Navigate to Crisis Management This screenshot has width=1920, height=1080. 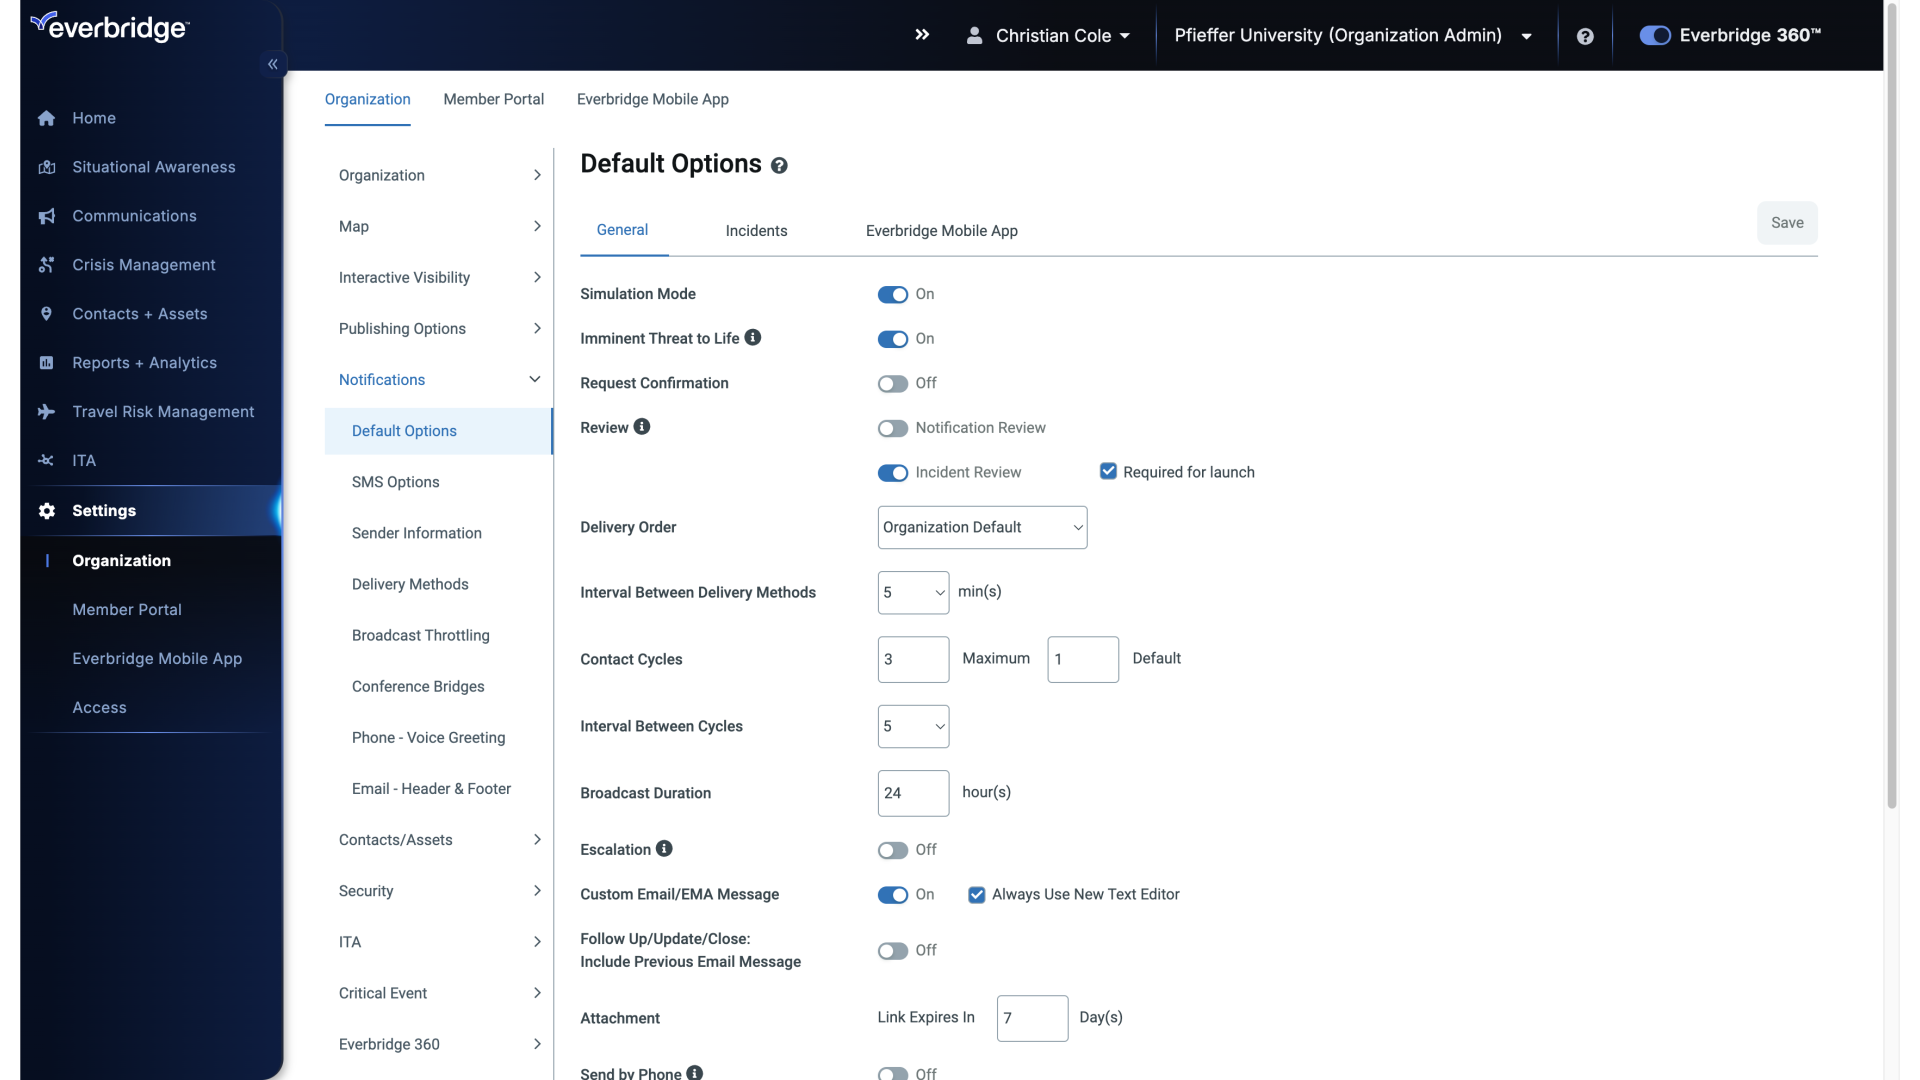[144, 264]
